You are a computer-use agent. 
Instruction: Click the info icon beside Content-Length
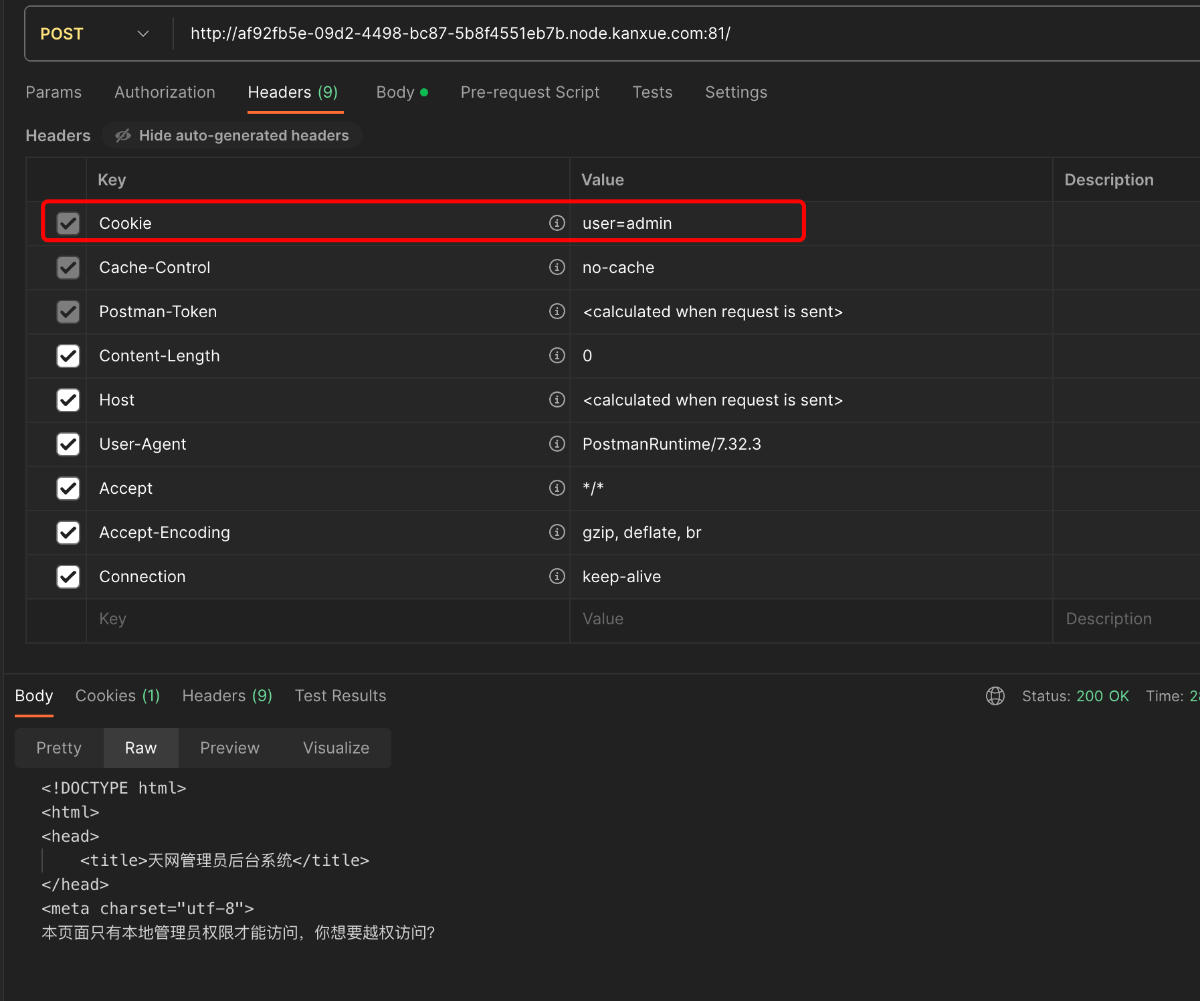tap(557, 355)
